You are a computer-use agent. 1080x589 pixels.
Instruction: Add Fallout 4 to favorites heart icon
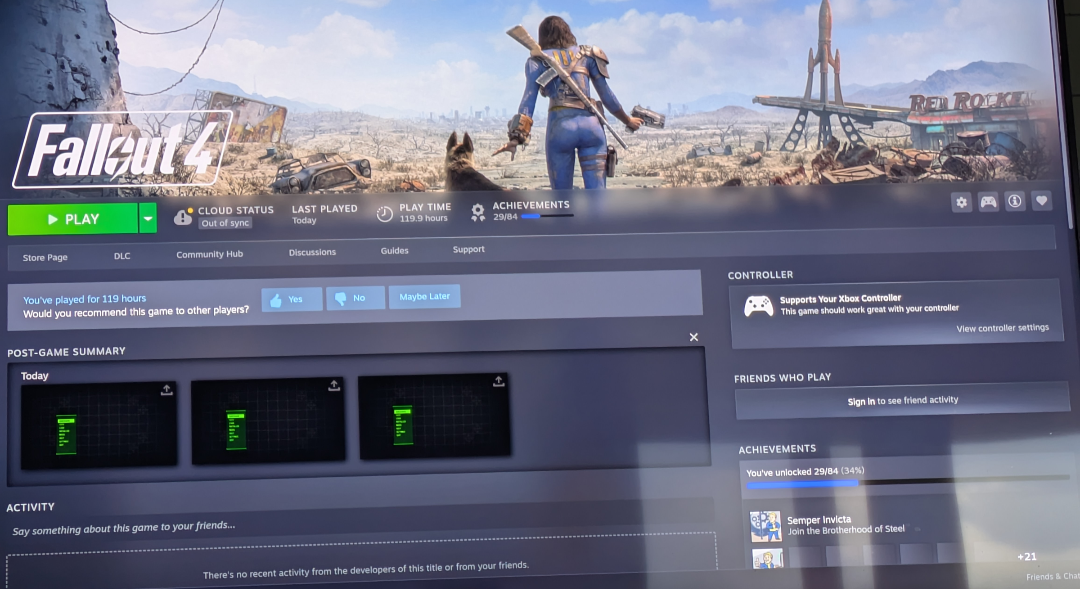coord(1041,200)
